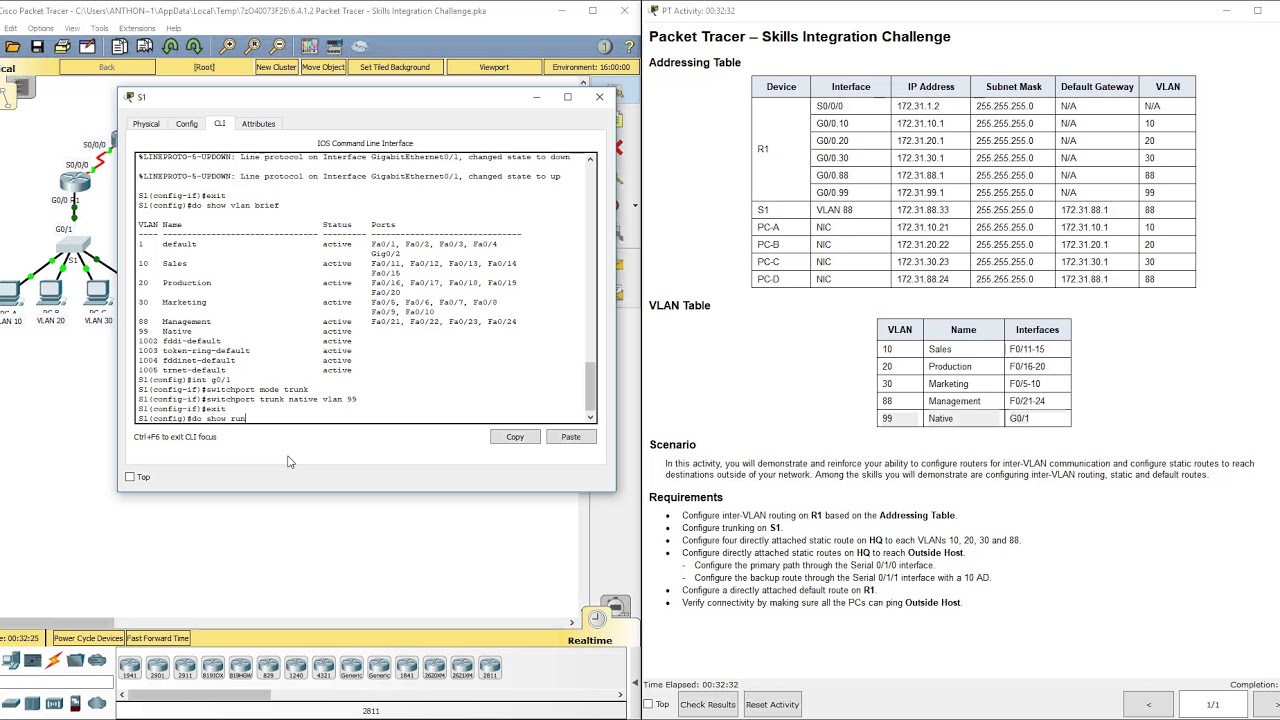Pick the 2911 router from device list
The height and width of the screenshot is (720, 1280).
pos(185,667)
